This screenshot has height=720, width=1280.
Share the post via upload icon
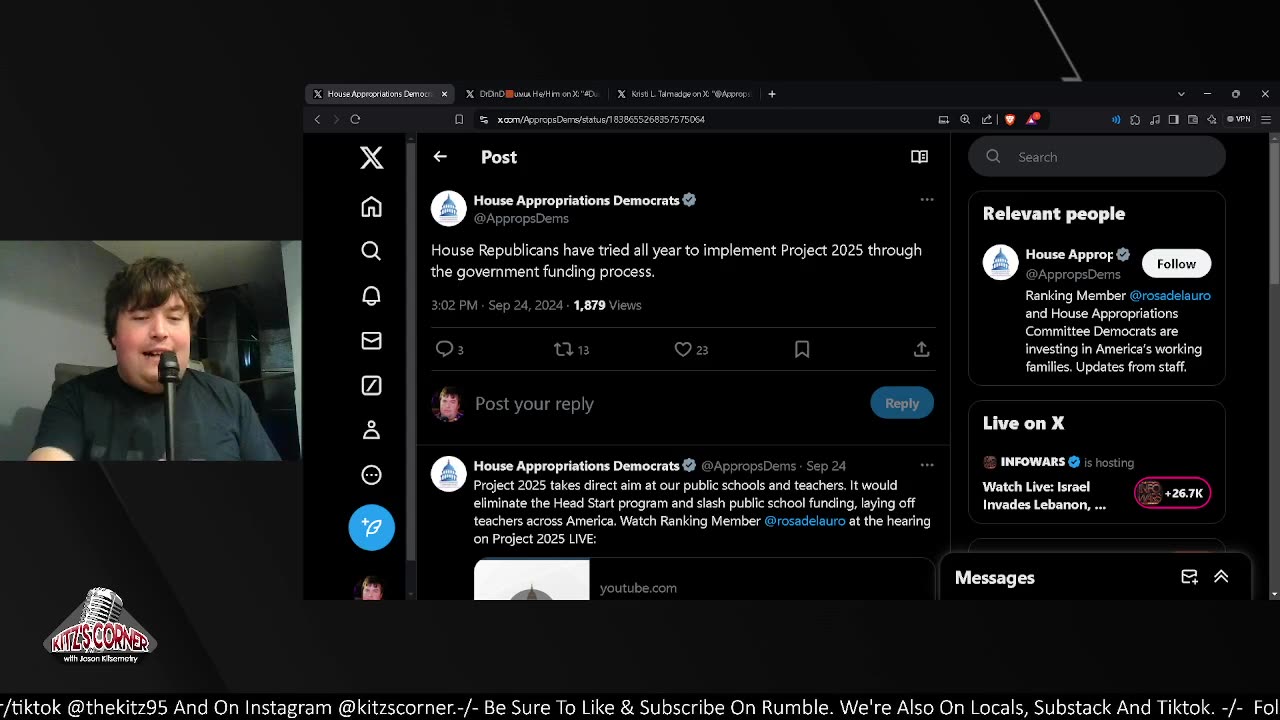(921, 349)
